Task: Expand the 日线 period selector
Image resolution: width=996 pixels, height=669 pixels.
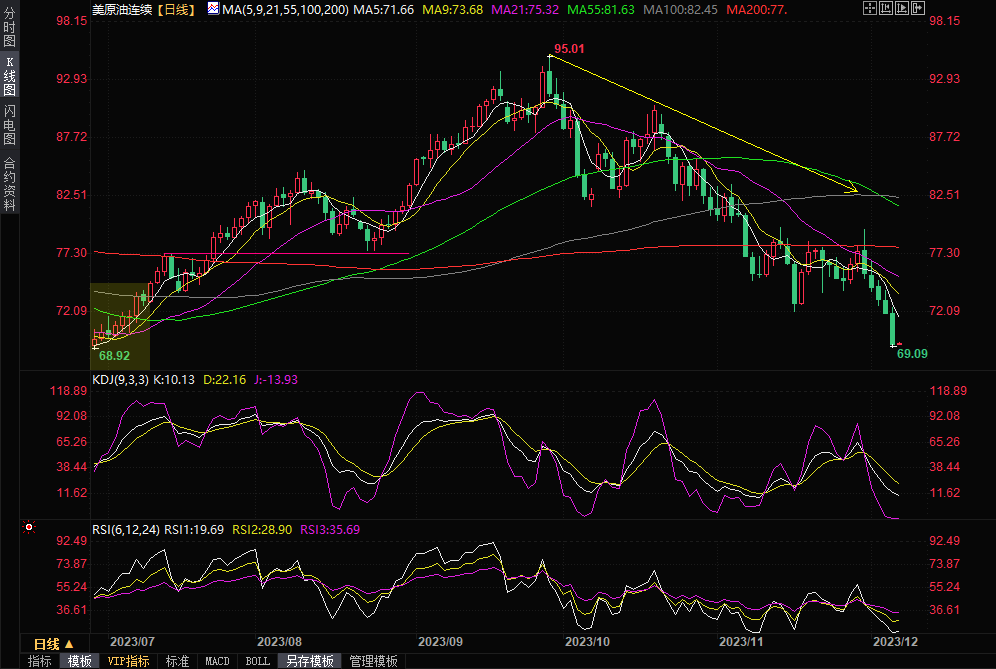Action: (54, 643)
